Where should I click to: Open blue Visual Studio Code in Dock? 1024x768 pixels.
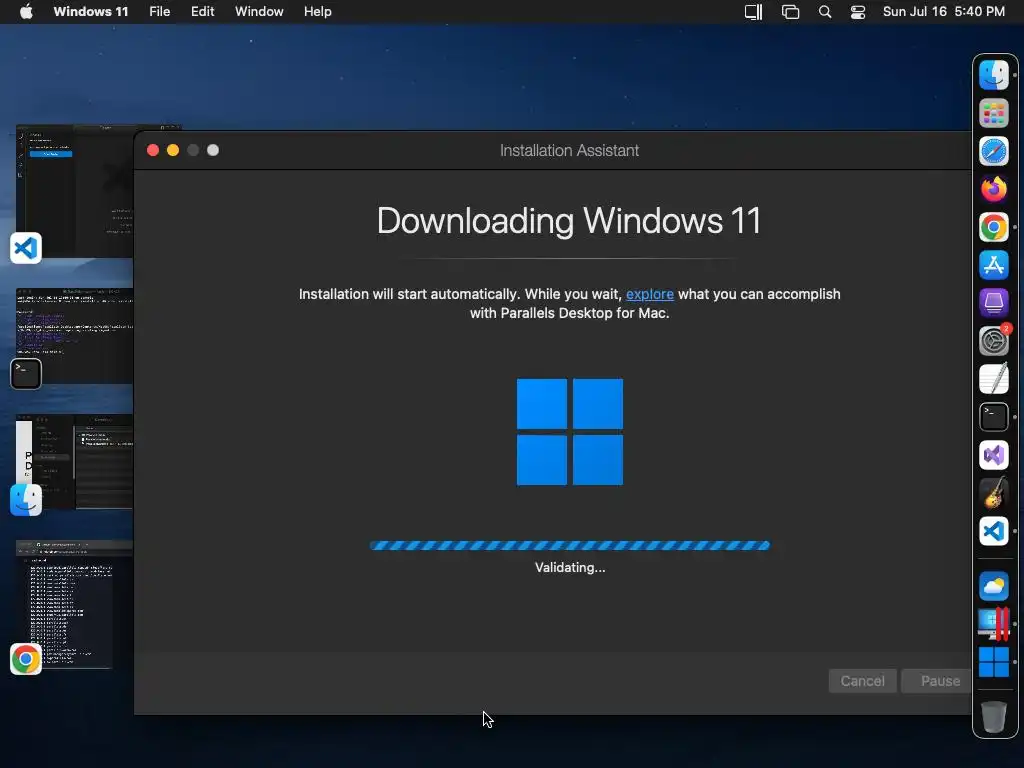pos(993,530)
